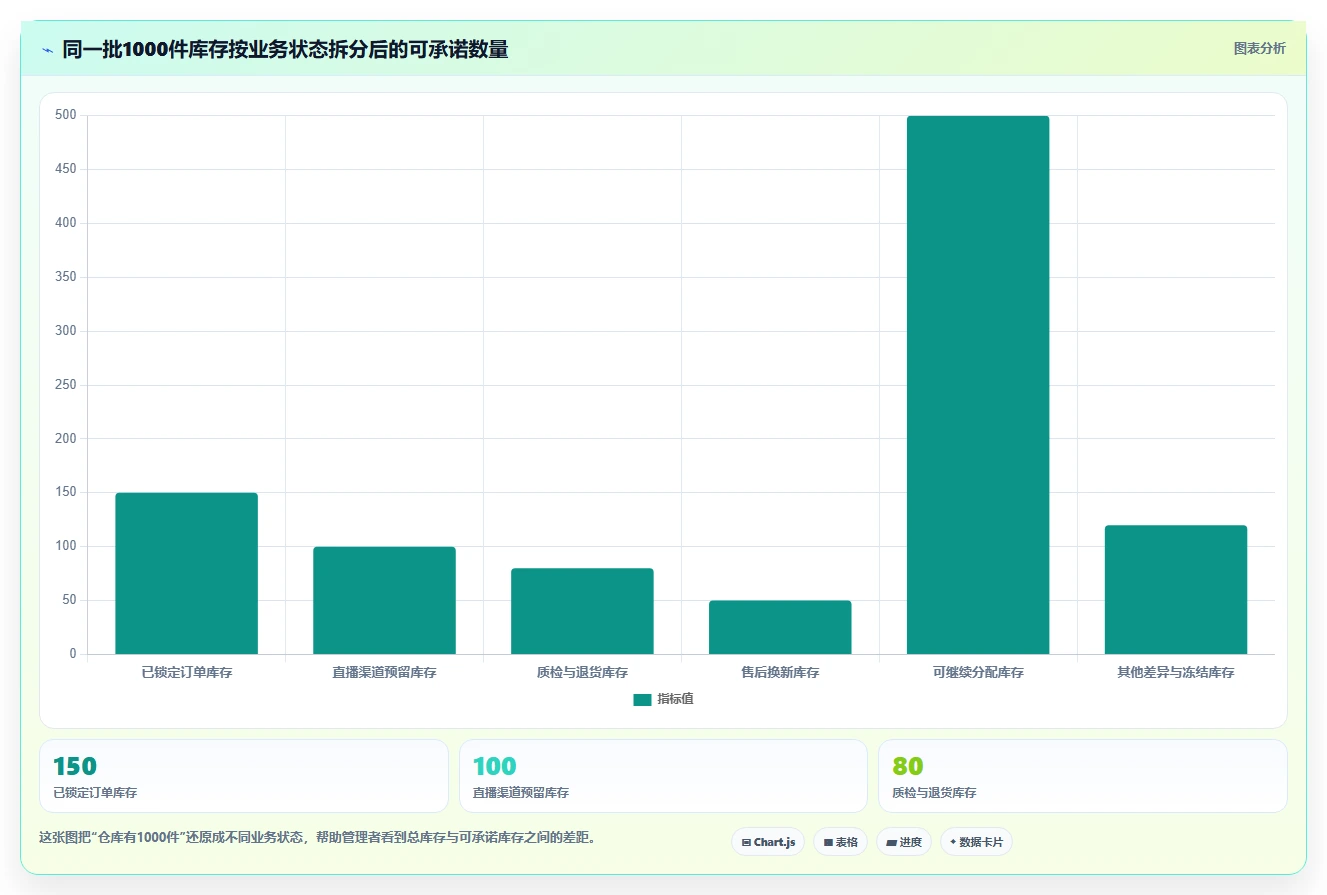This screenshot has width=1327, height=895.
Task: Click the x-axis label 其他差异与冻结库存
Action: tap(1176, 673)
